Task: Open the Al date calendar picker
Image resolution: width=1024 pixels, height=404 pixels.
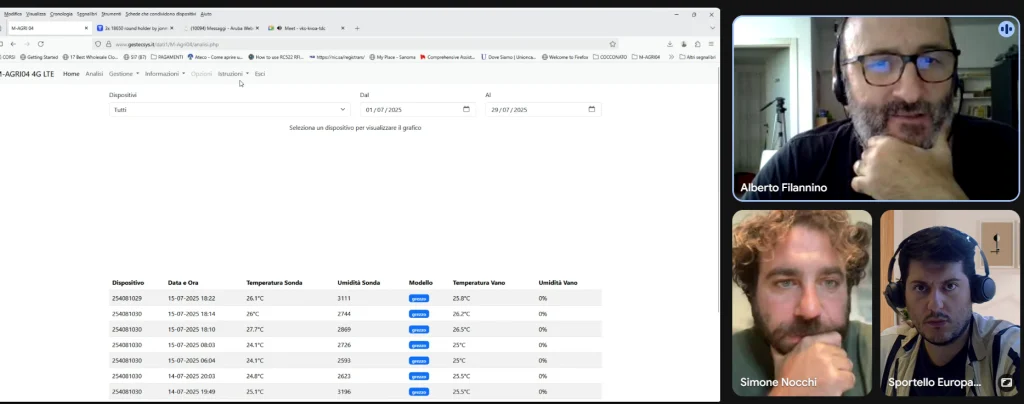Action: [591, 109]
